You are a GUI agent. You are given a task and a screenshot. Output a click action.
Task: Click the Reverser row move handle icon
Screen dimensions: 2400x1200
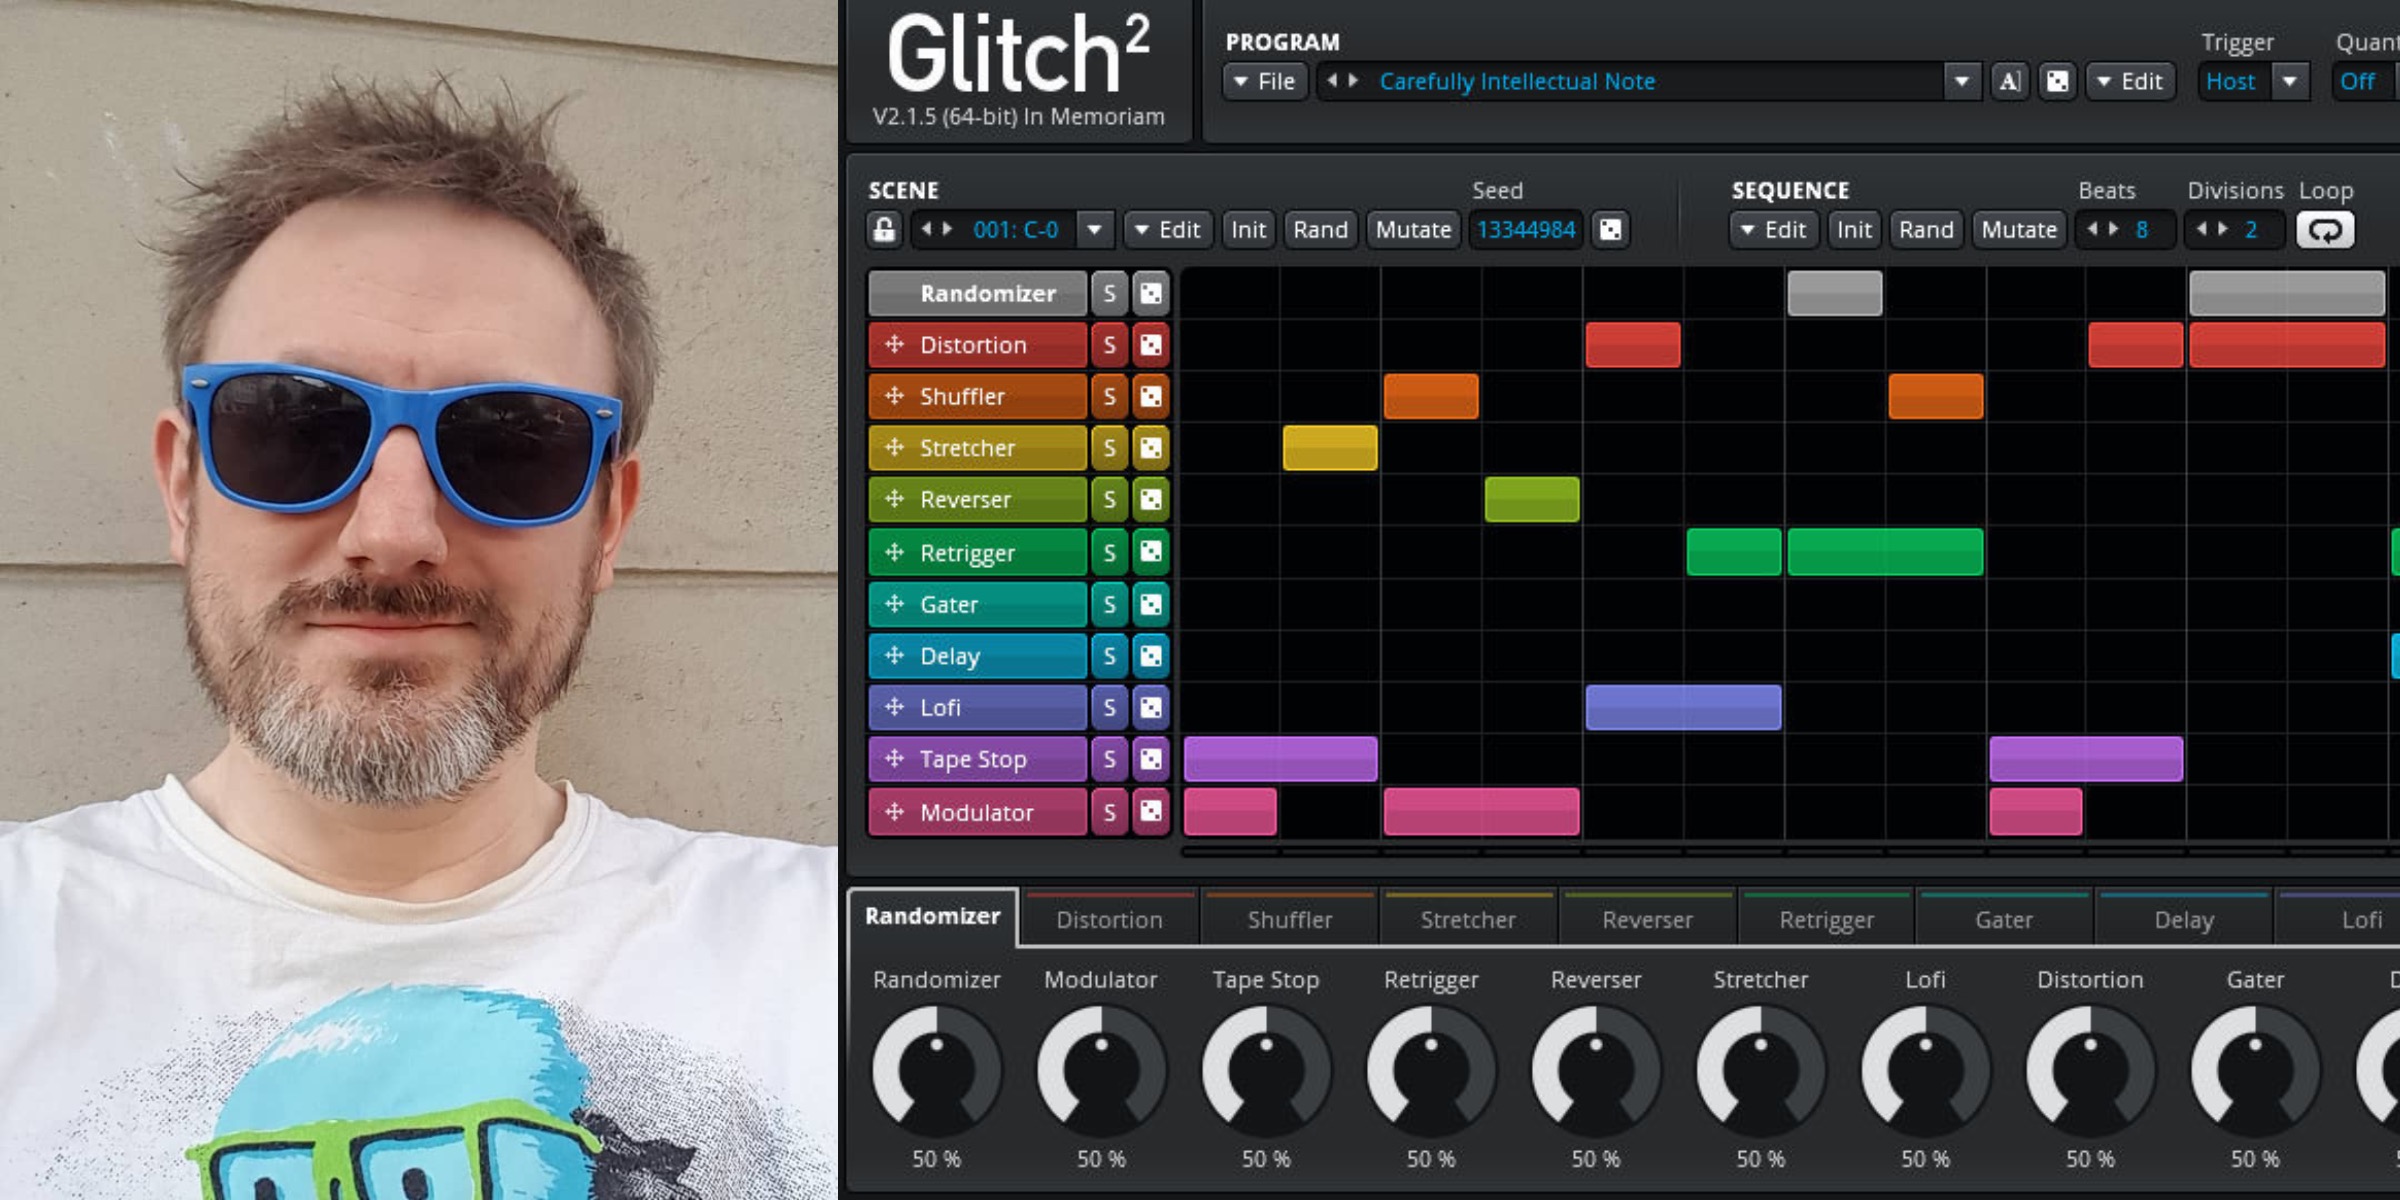click(894, 499)
